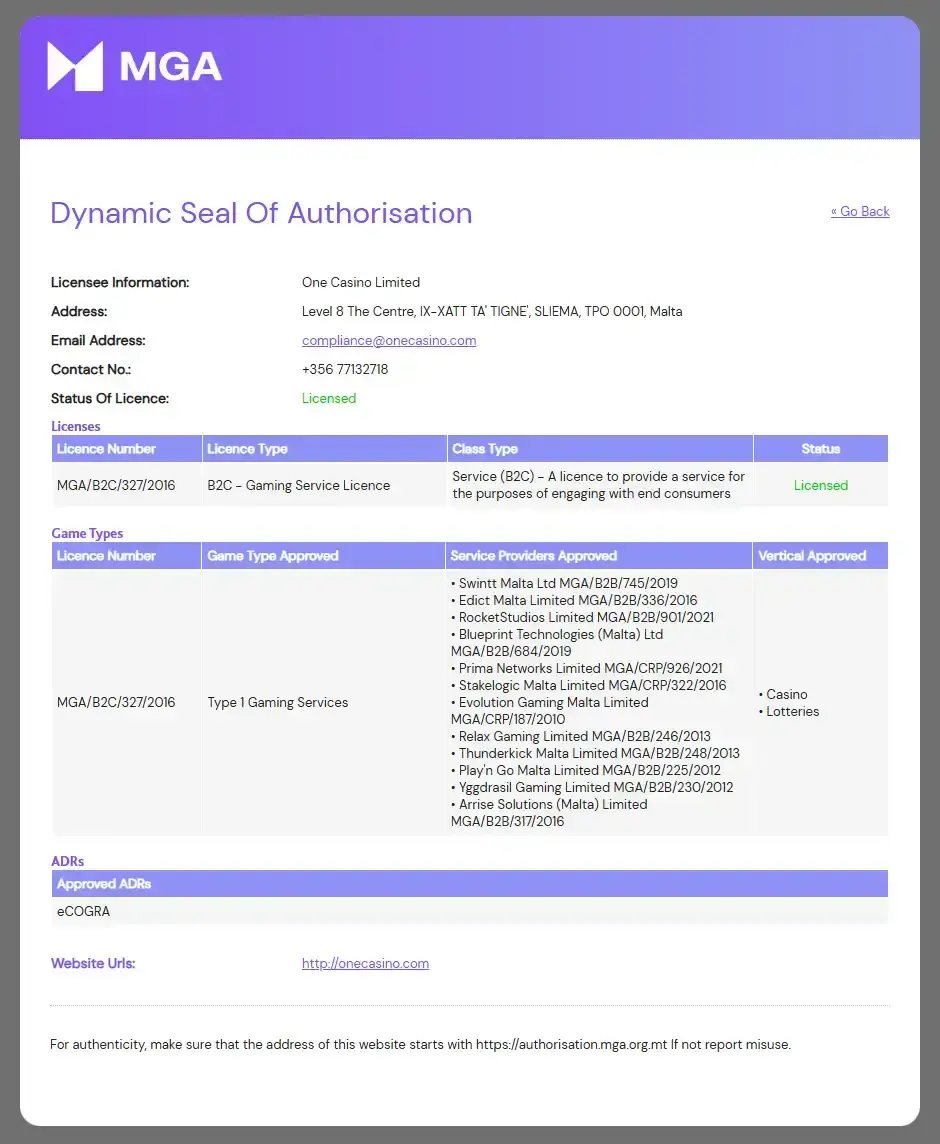
Task: Click the Service (B2C) class type description
Action: pyautogui.click(x=598, y=484)
